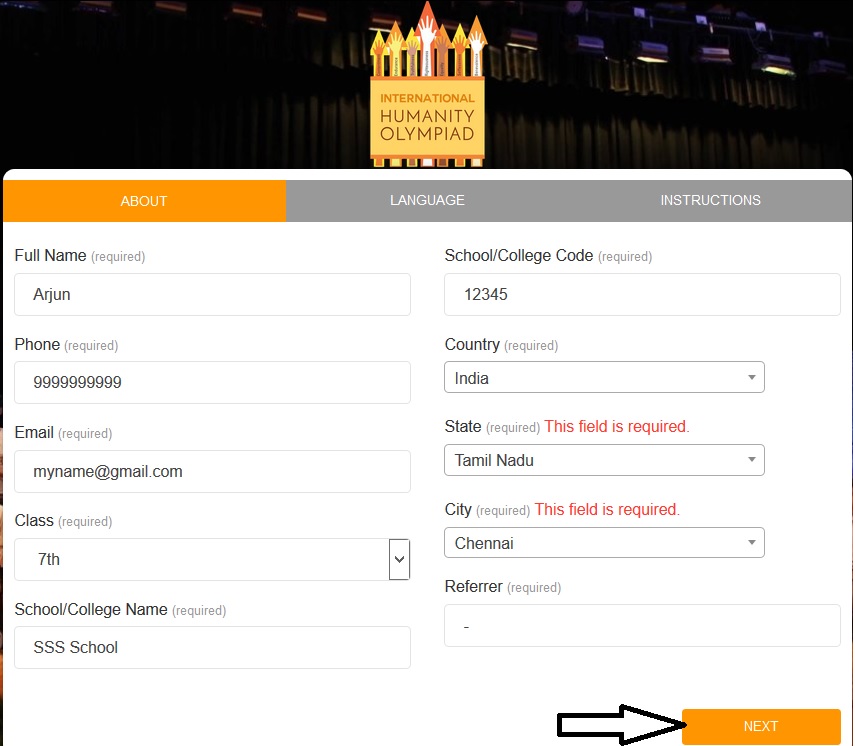The width and height of the screenshot is (855, 746).
Task: Focus the Phone number input field
Action: coord(212,383)
